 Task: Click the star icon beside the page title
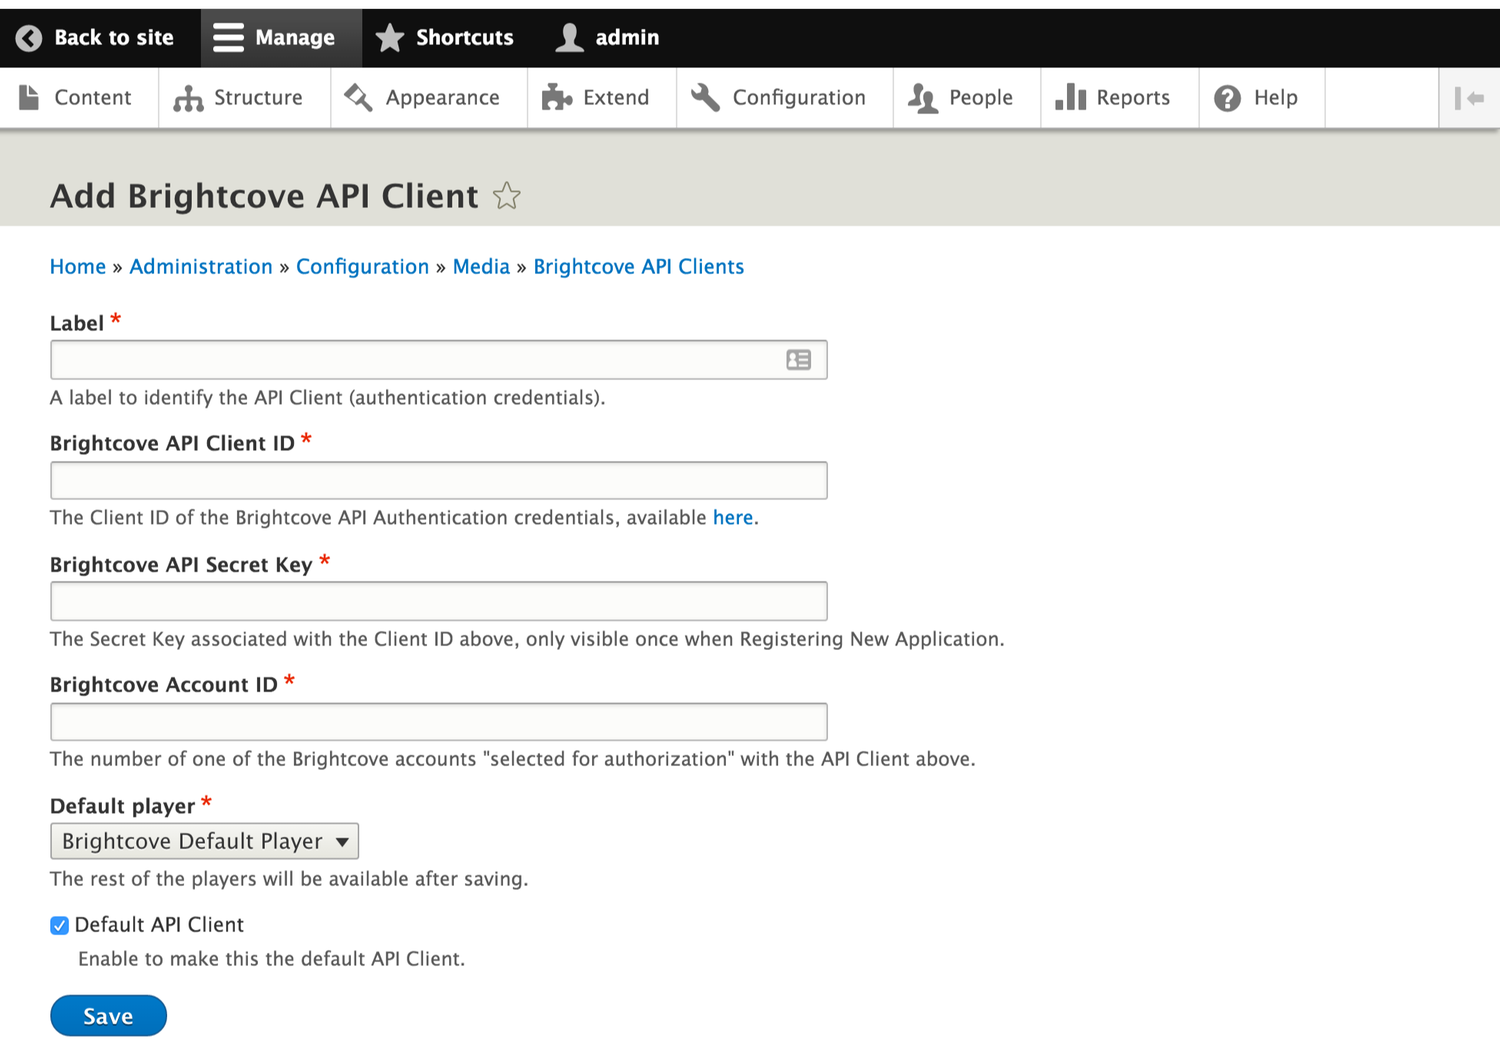(507, 196)
